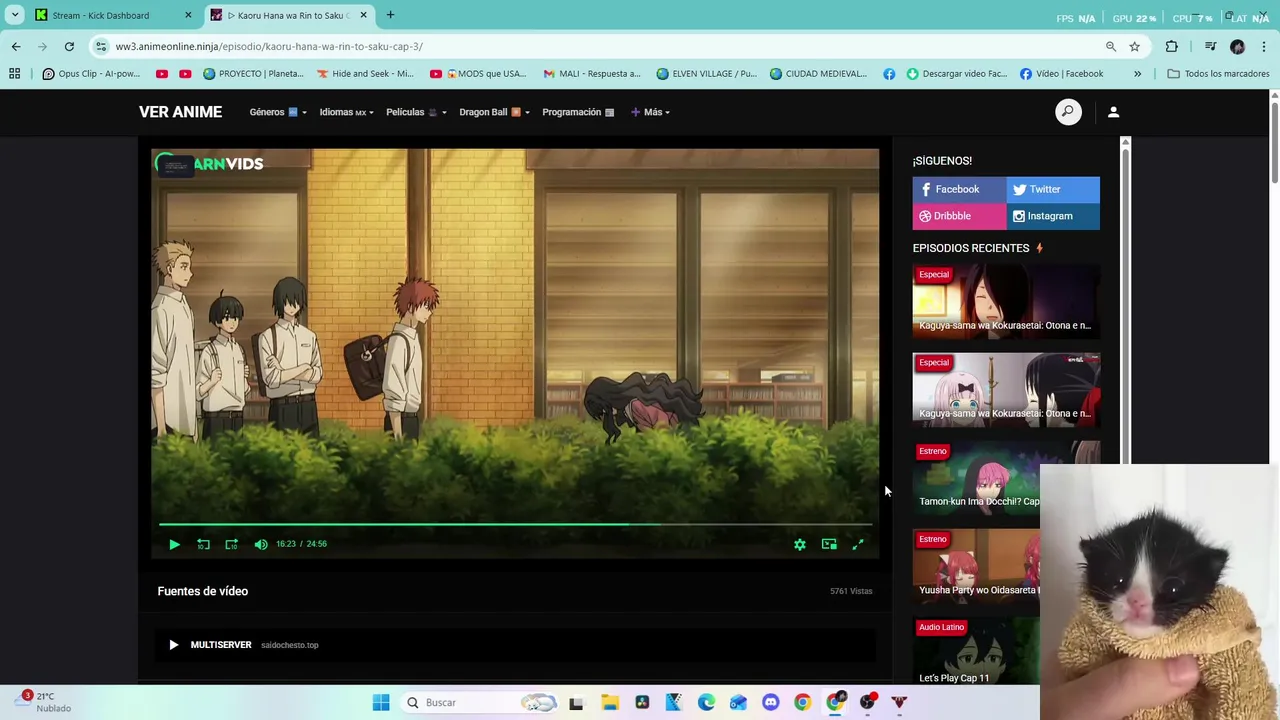This screenshot has height=720, width=1280.
Task: Open Vídeo | Facebook bookmark
Action: pyautogui.click(x=1062, y=73)
